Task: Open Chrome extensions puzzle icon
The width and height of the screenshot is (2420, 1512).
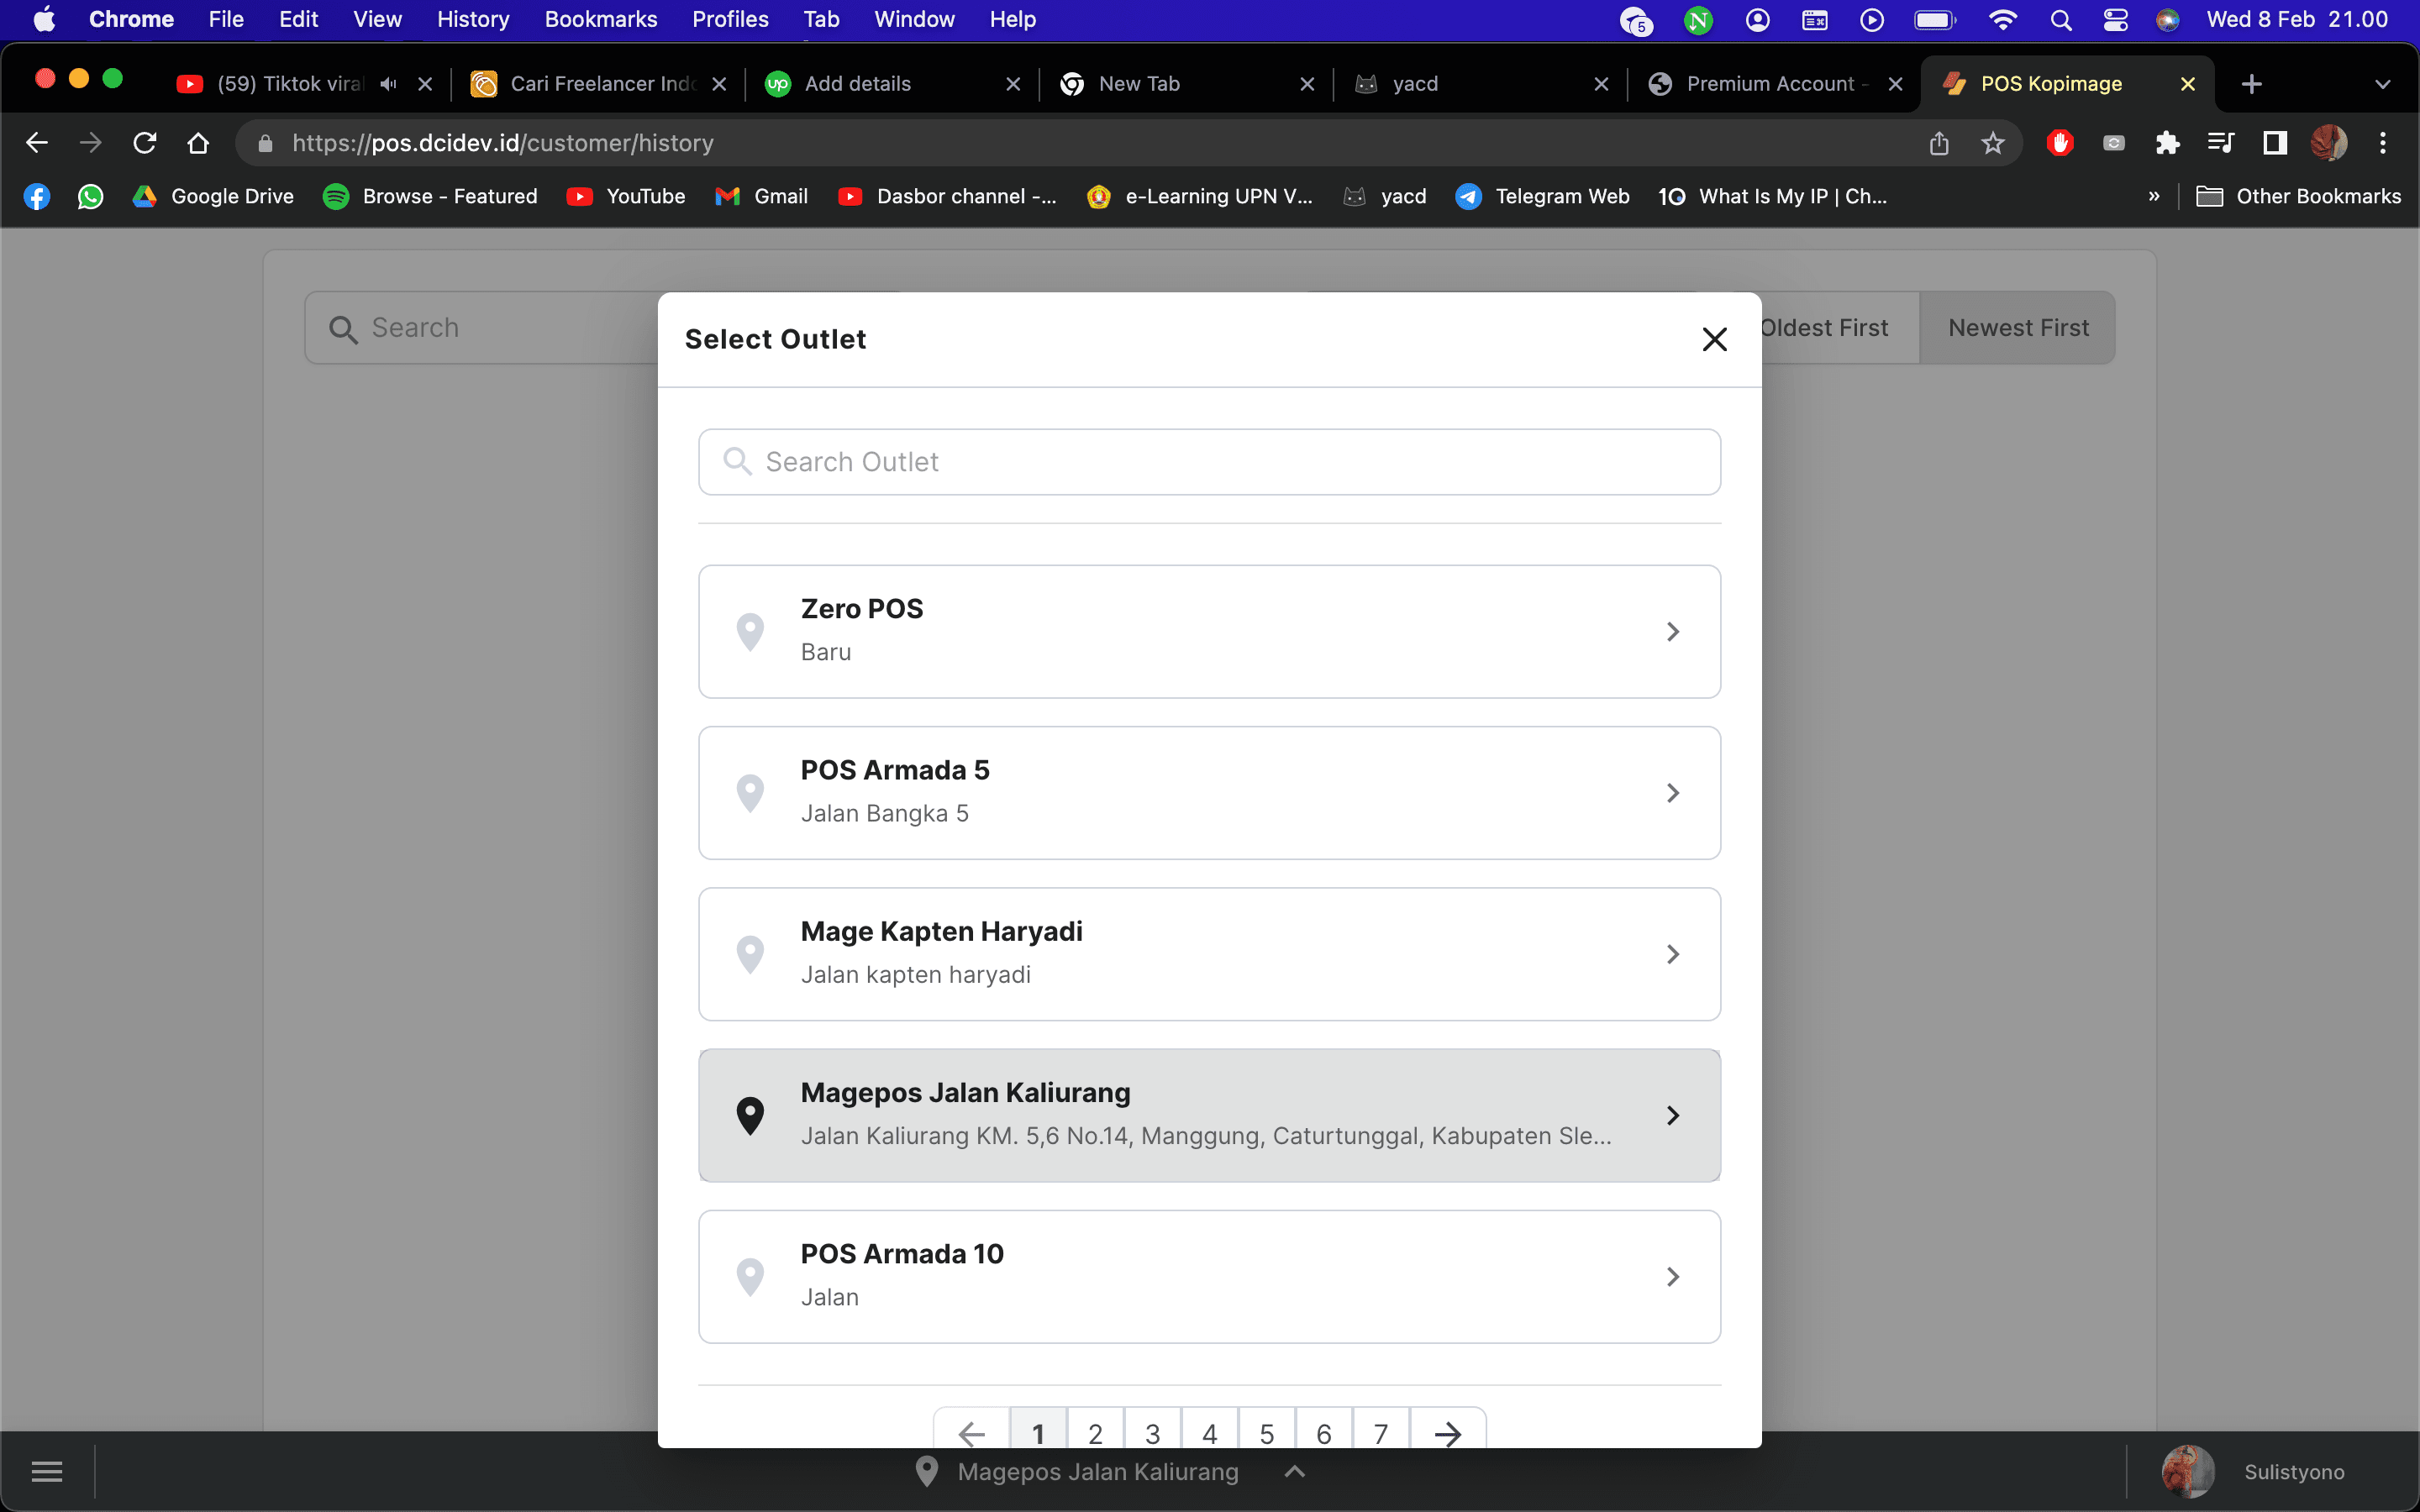Action: coord(2167,143)
